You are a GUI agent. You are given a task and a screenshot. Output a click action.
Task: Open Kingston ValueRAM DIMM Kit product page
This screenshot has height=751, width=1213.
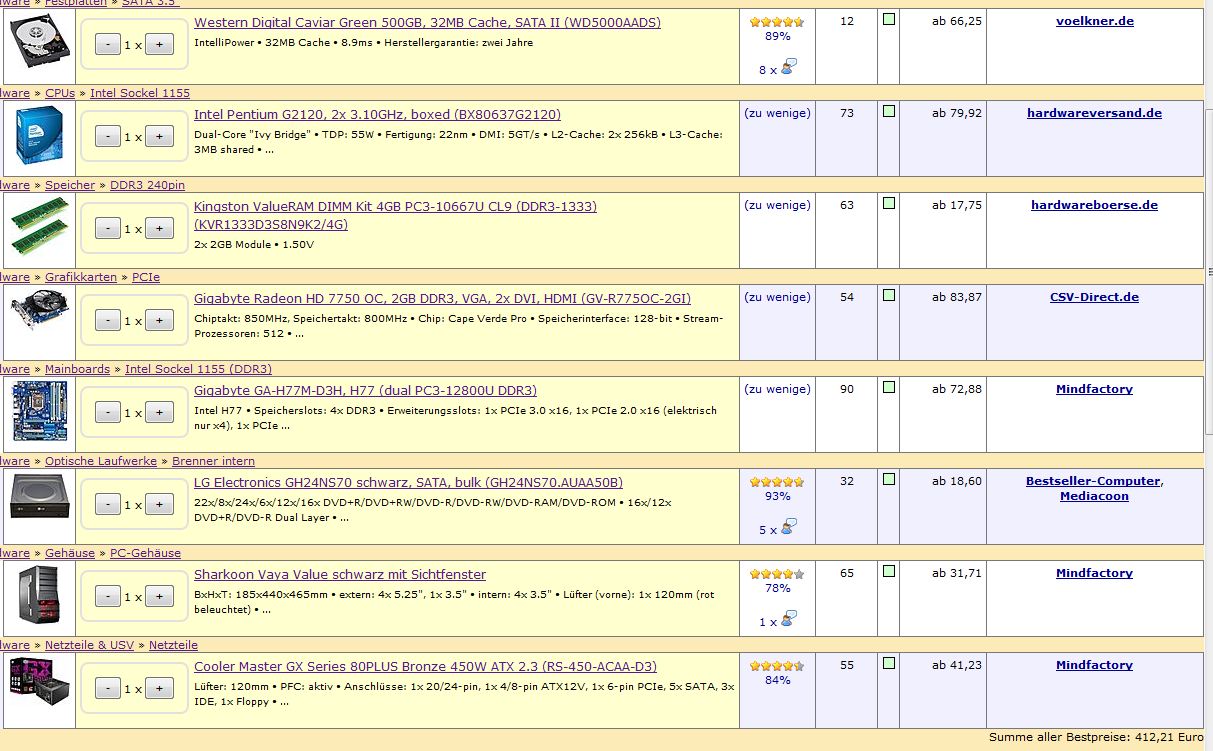click(x=395, y=207)
